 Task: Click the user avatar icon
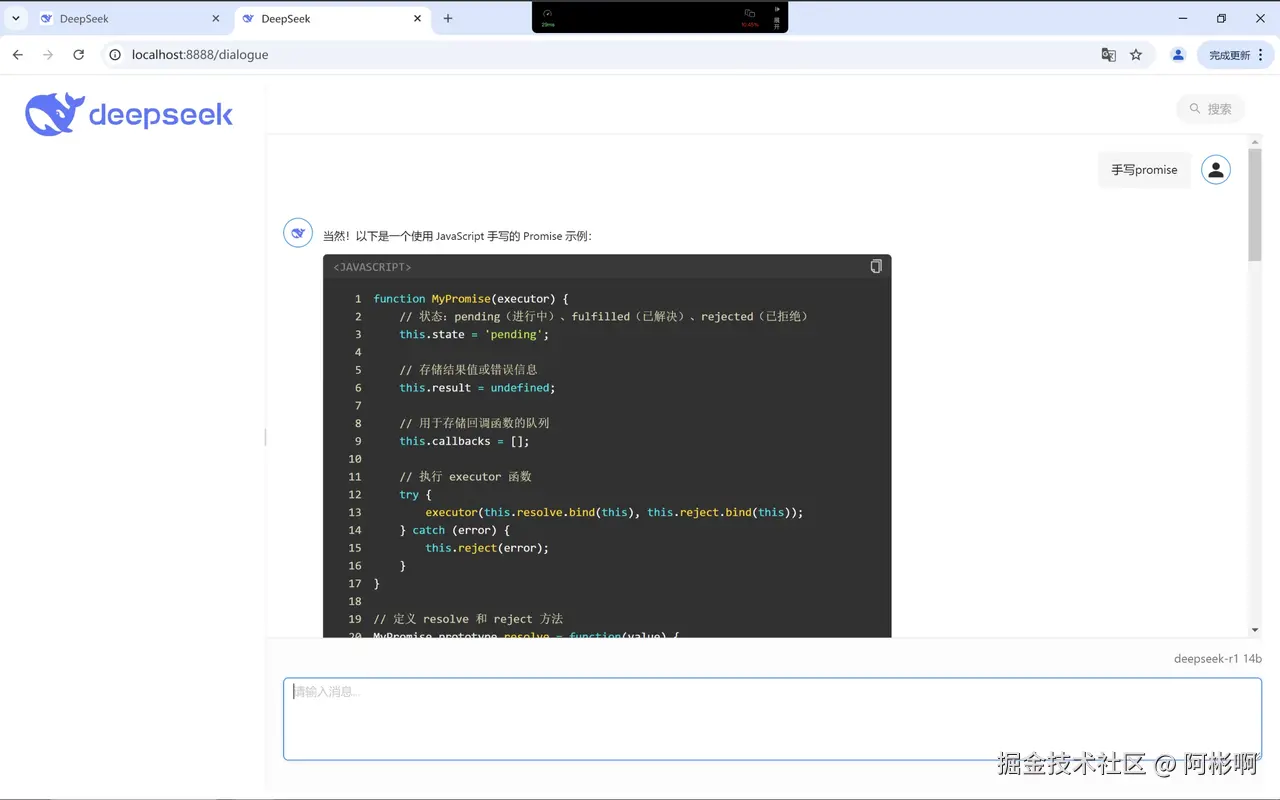1215,170
